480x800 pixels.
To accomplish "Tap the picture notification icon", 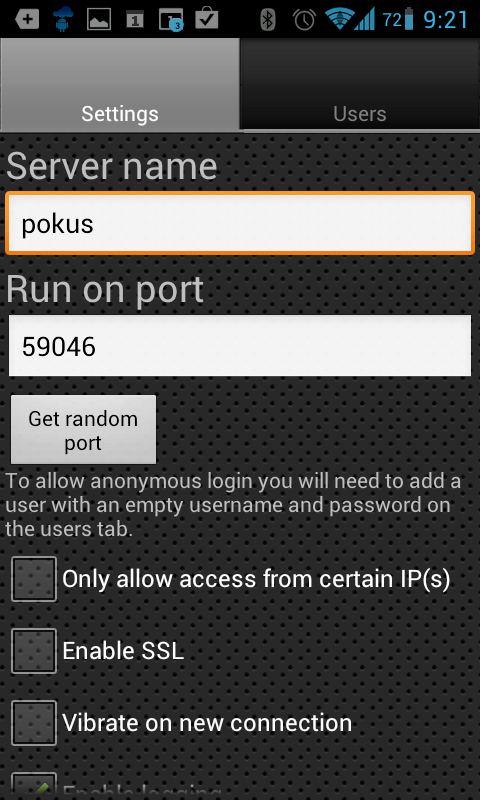I will (x=99, y=19).
